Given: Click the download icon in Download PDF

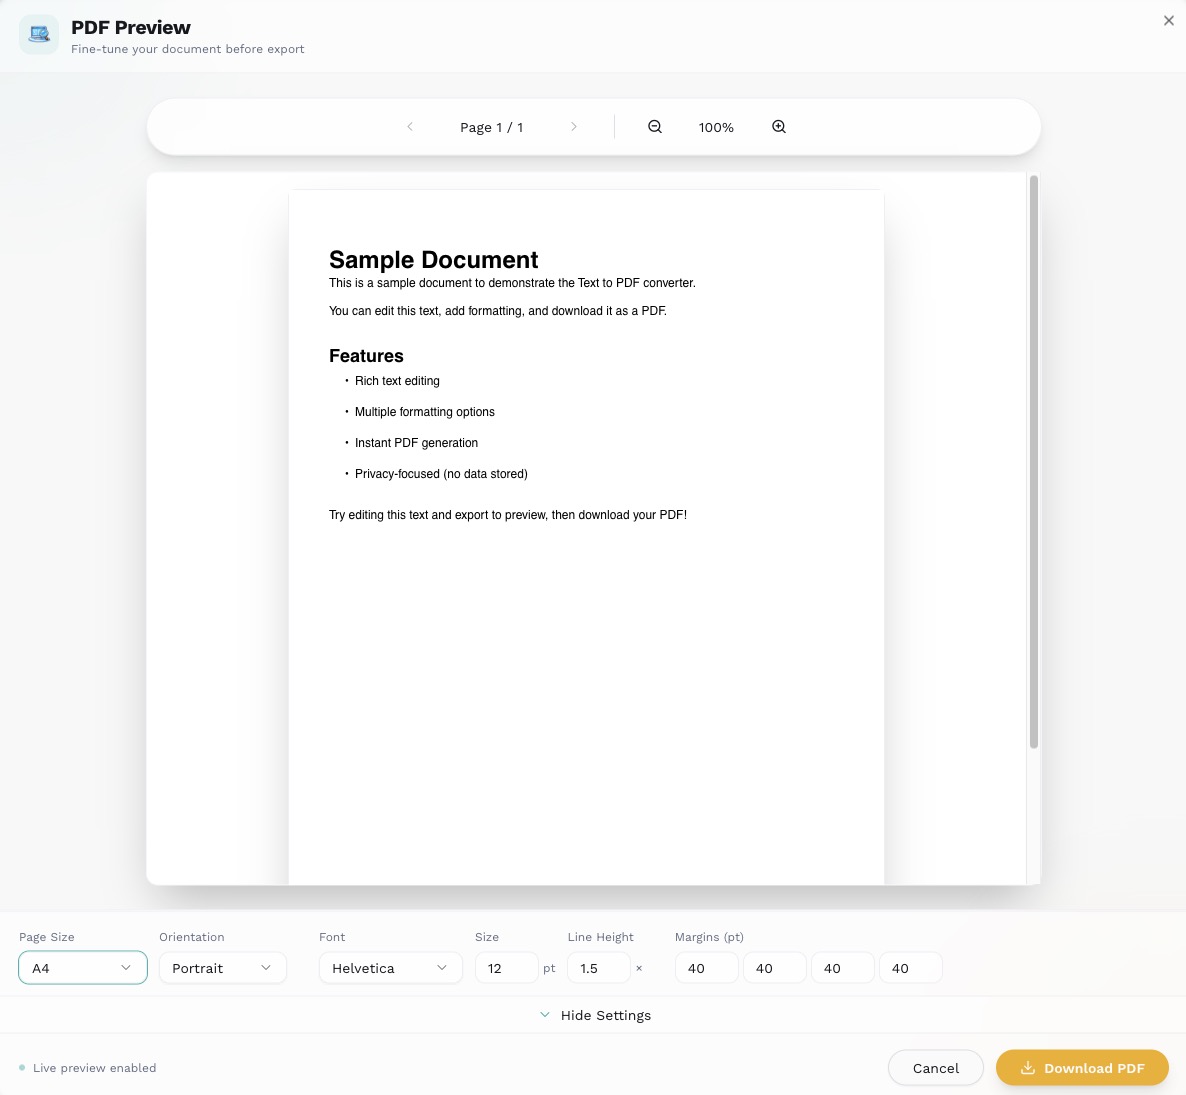Looking at the screenshot, I should [x=1027, y=1068].
